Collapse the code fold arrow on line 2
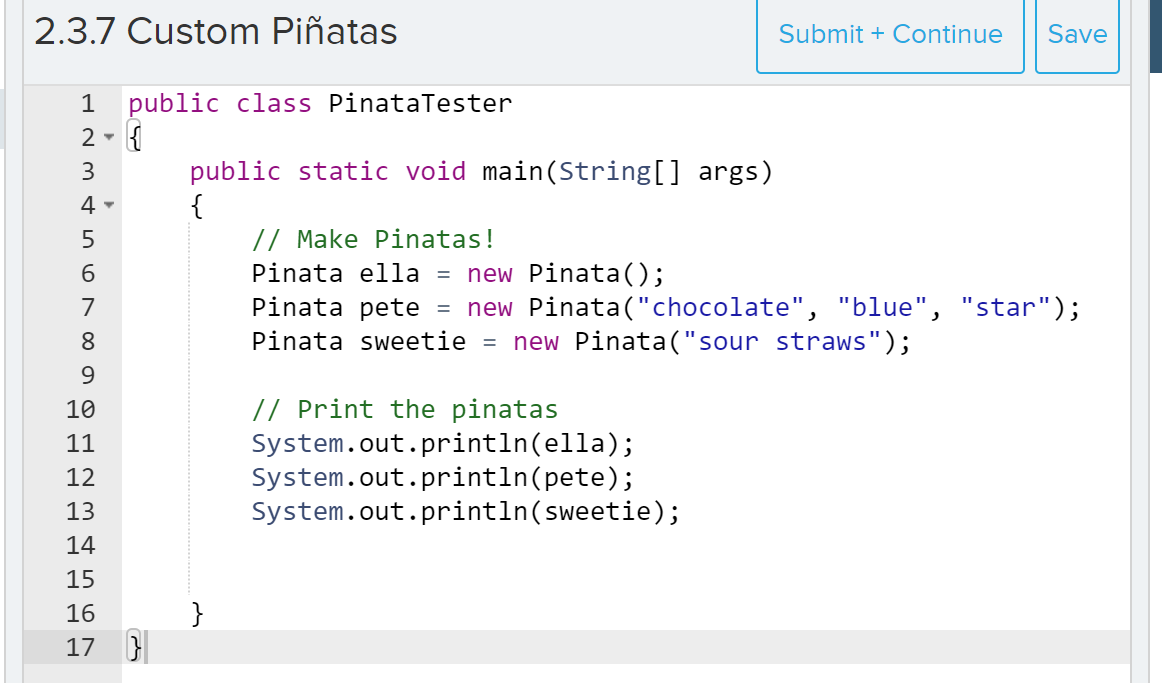 pos(108,137)
